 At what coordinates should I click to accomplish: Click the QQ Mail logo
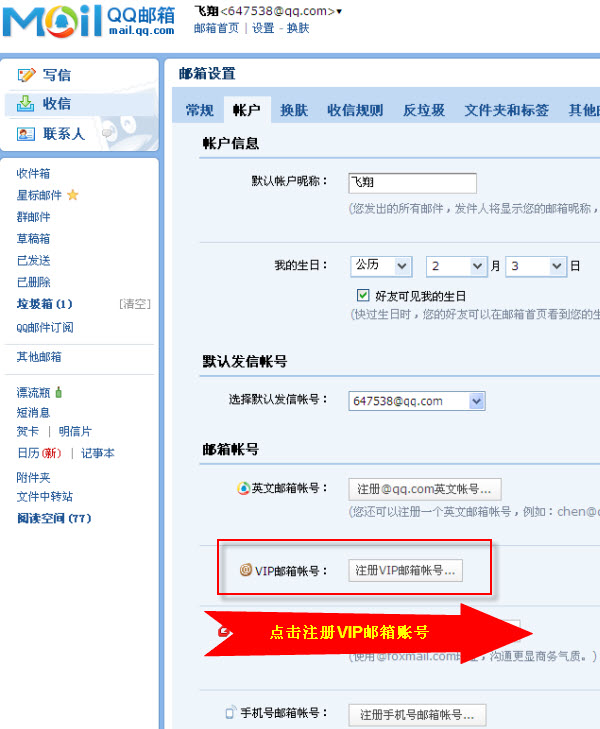click(x=89, y=21)
